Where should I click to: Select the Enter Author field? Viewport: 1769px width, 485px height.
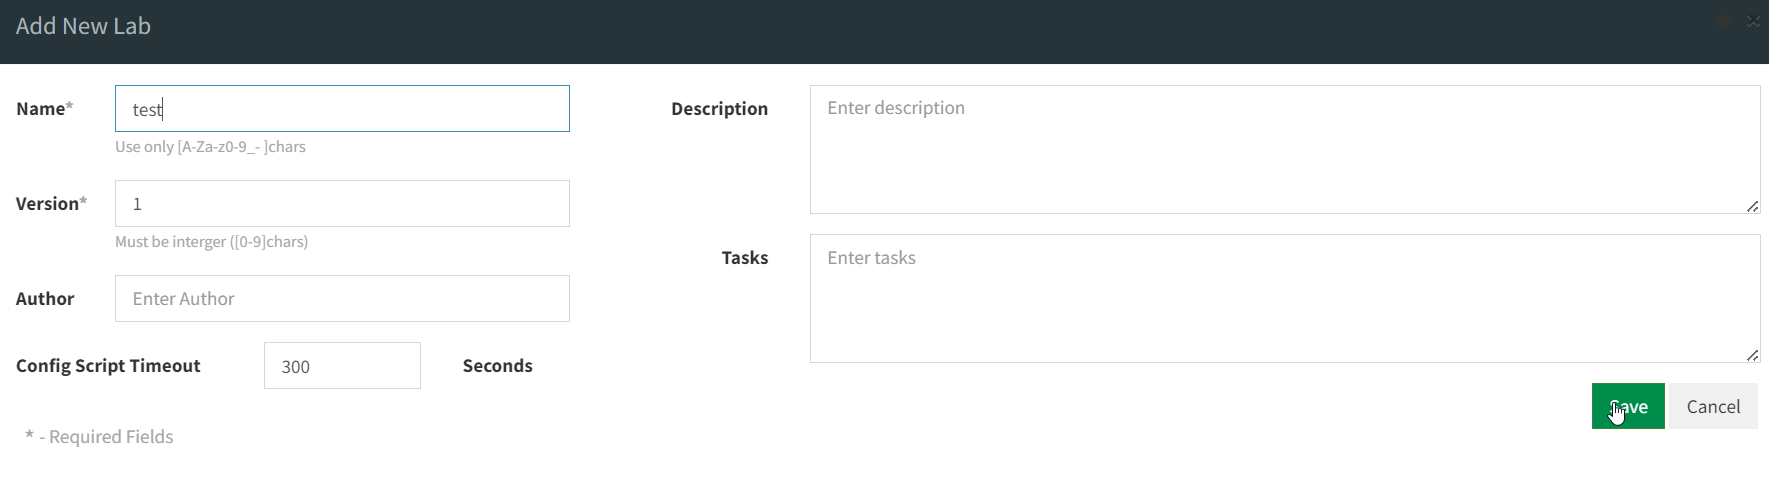click(342, 298)
